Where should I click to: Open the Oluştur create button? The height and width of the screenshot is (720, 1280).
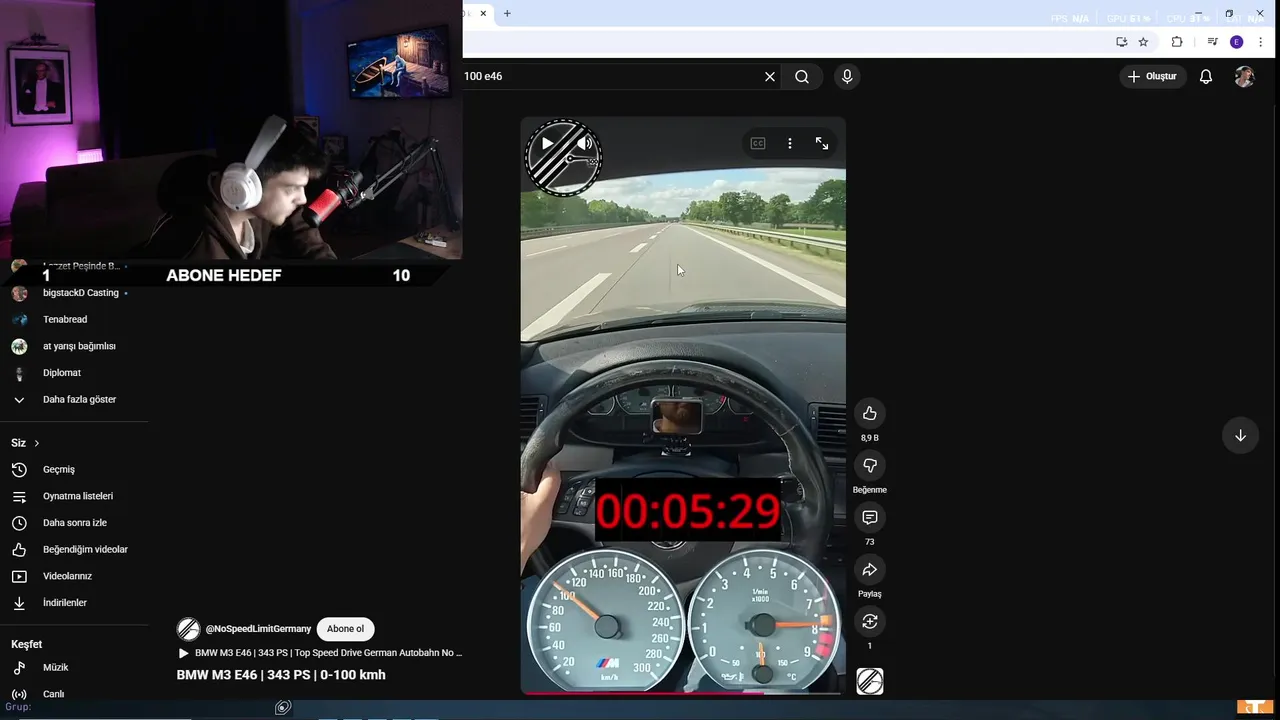pos(1152,76)
